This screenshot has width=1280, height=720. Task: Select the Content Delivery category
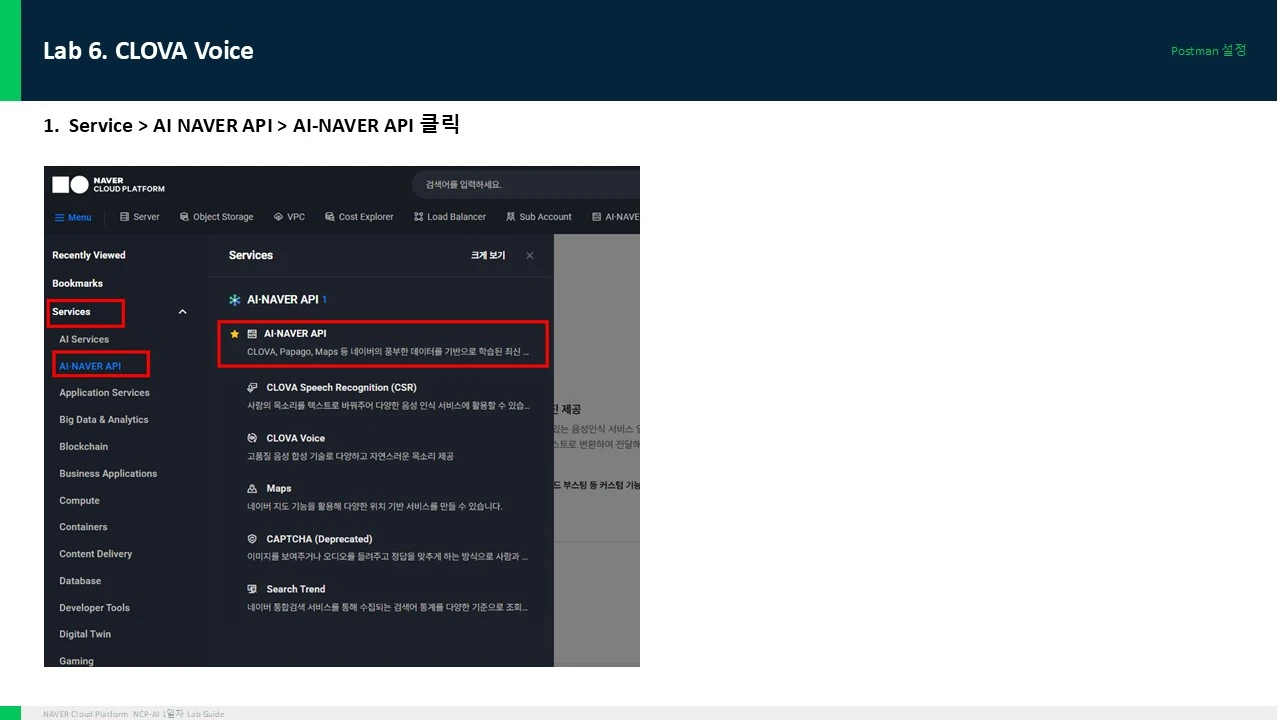point(96,554)
